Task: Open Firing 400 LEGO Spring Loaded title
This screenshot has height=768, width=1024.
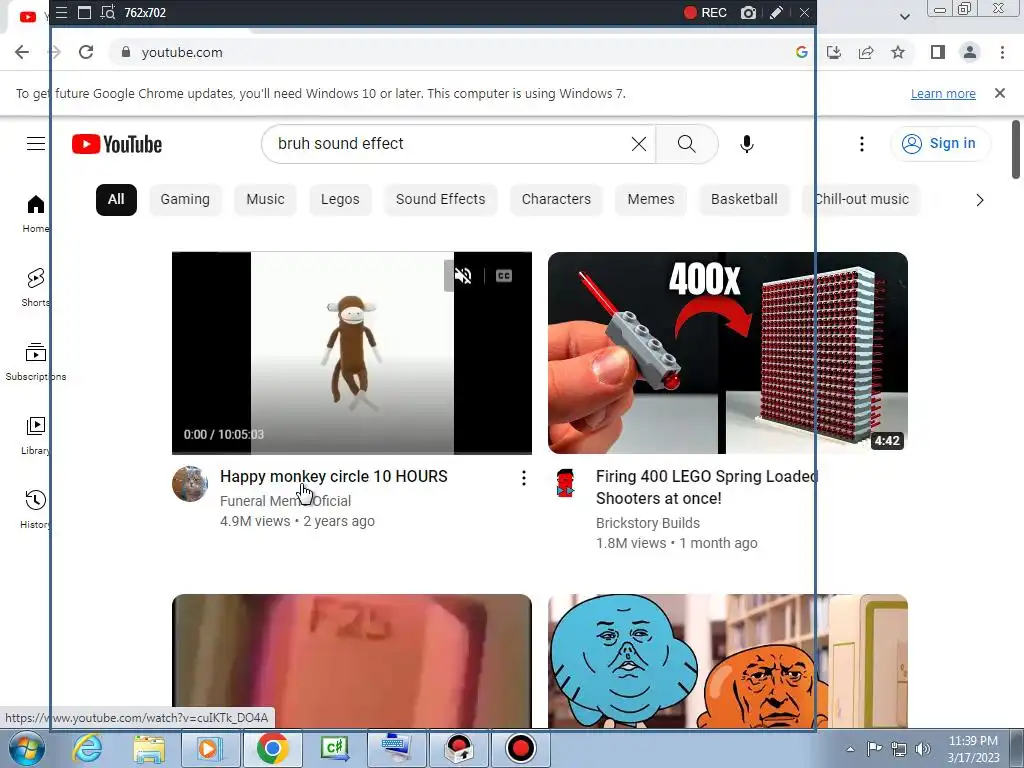Action: [707, 487]
